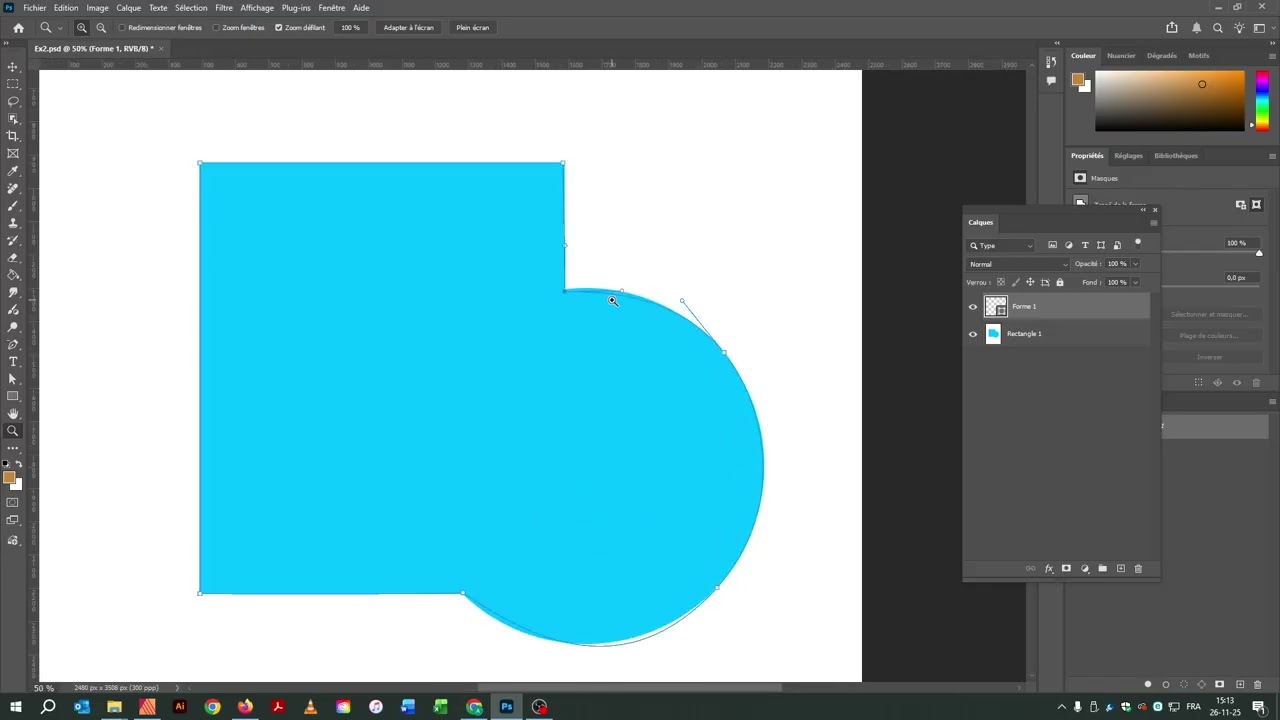Click Inverser button in Propriétés

(1209, 357)
